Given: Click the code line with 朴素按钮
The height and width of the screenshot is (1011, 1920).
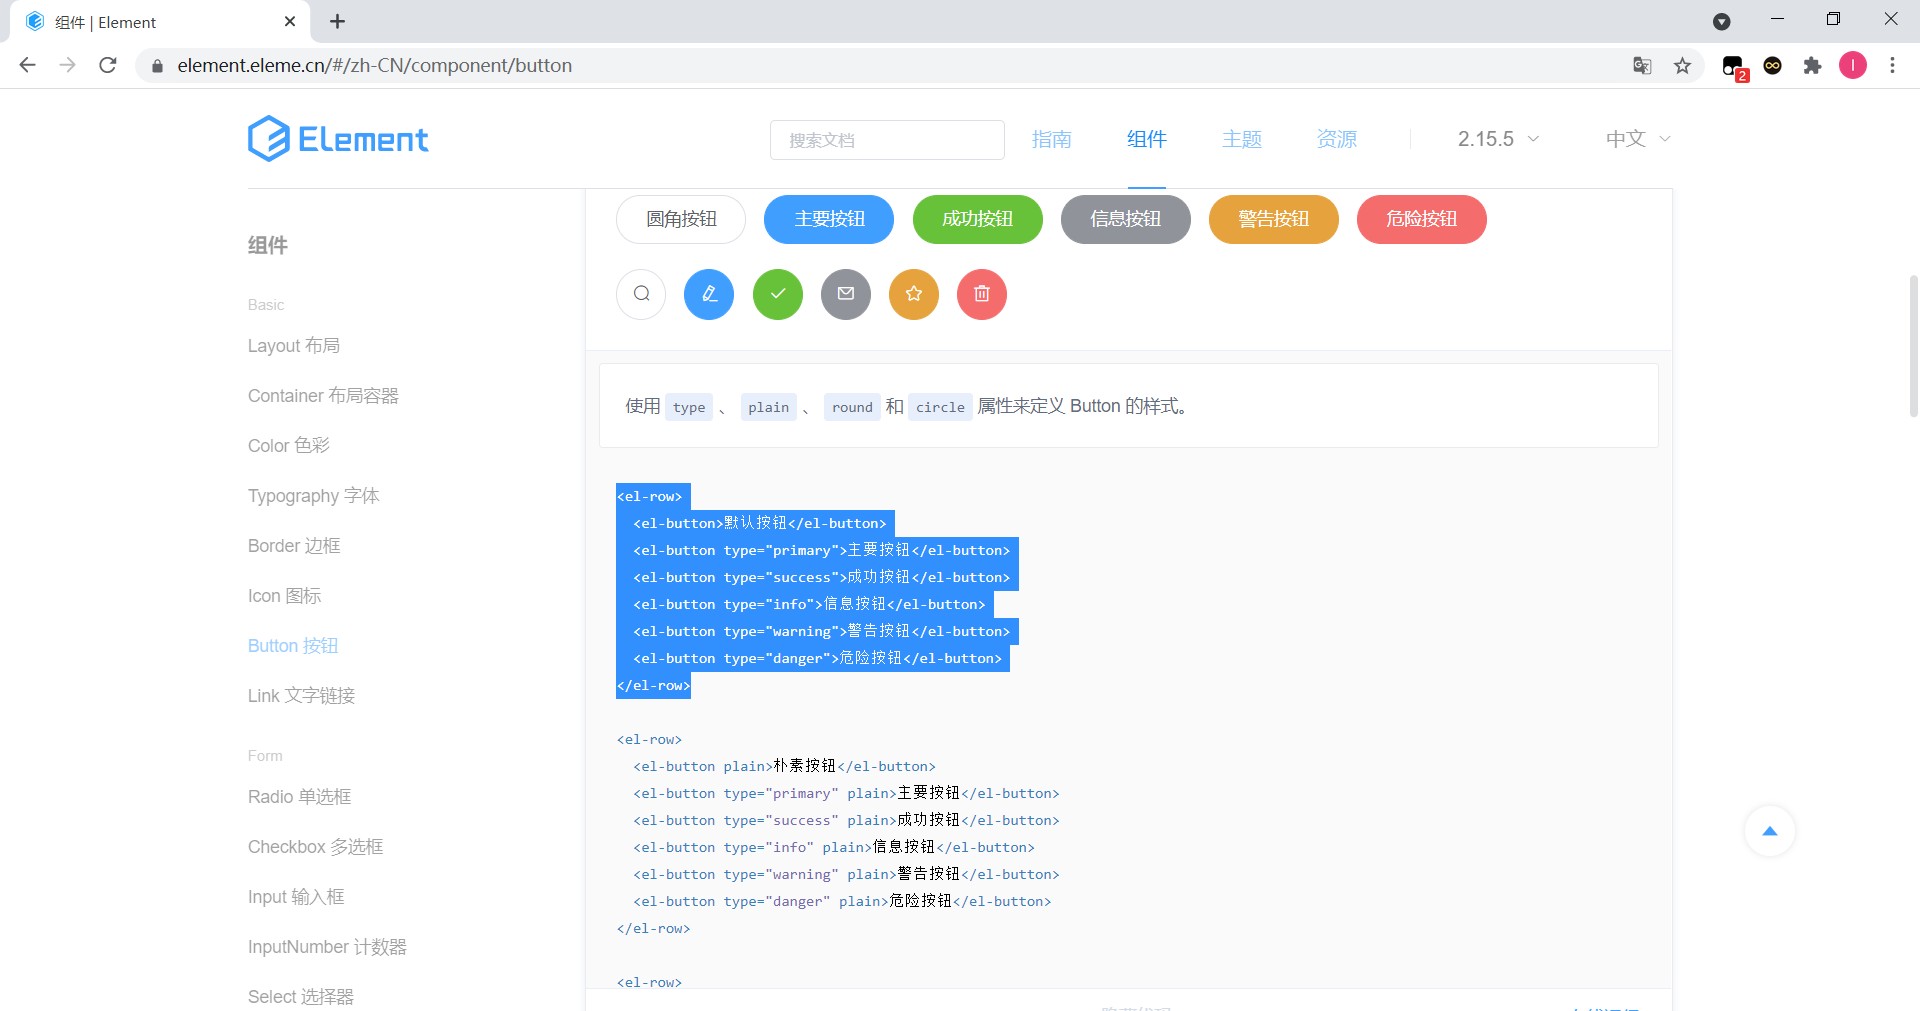Looking at the screenshot, I should pos(784,766).
